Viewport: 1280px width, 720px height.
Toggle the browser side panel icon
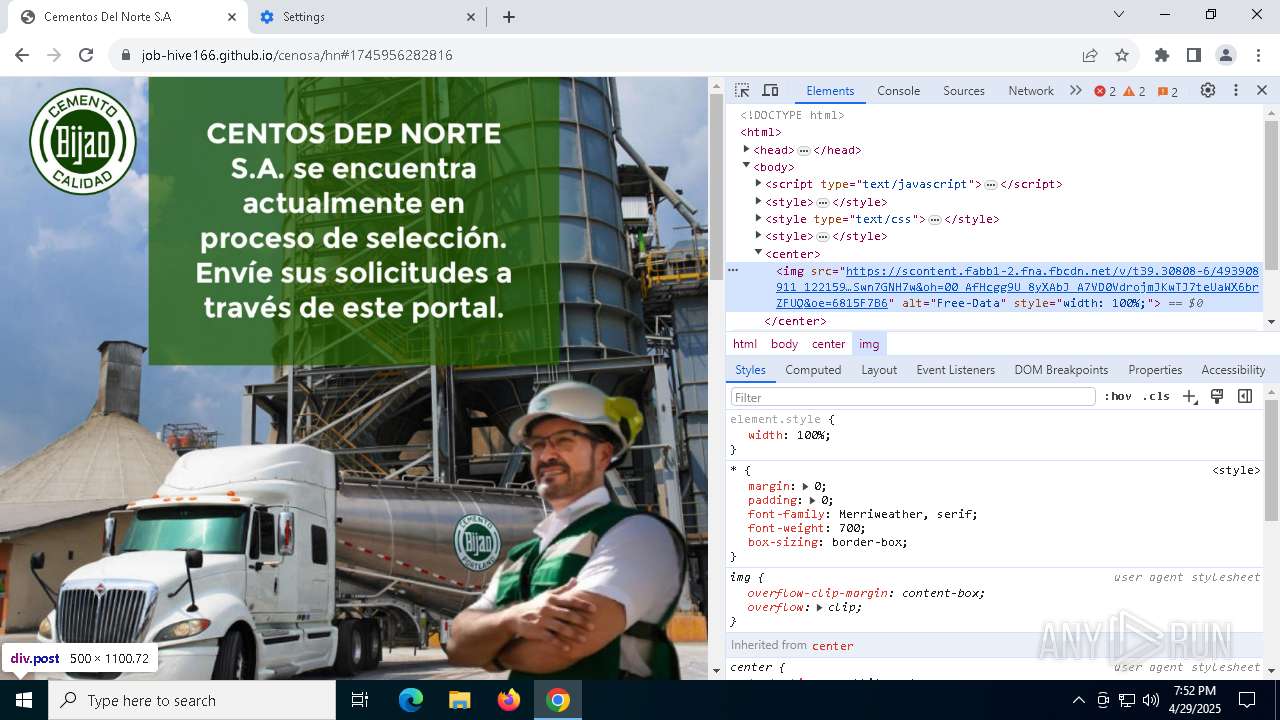[x=1194, y=55]
